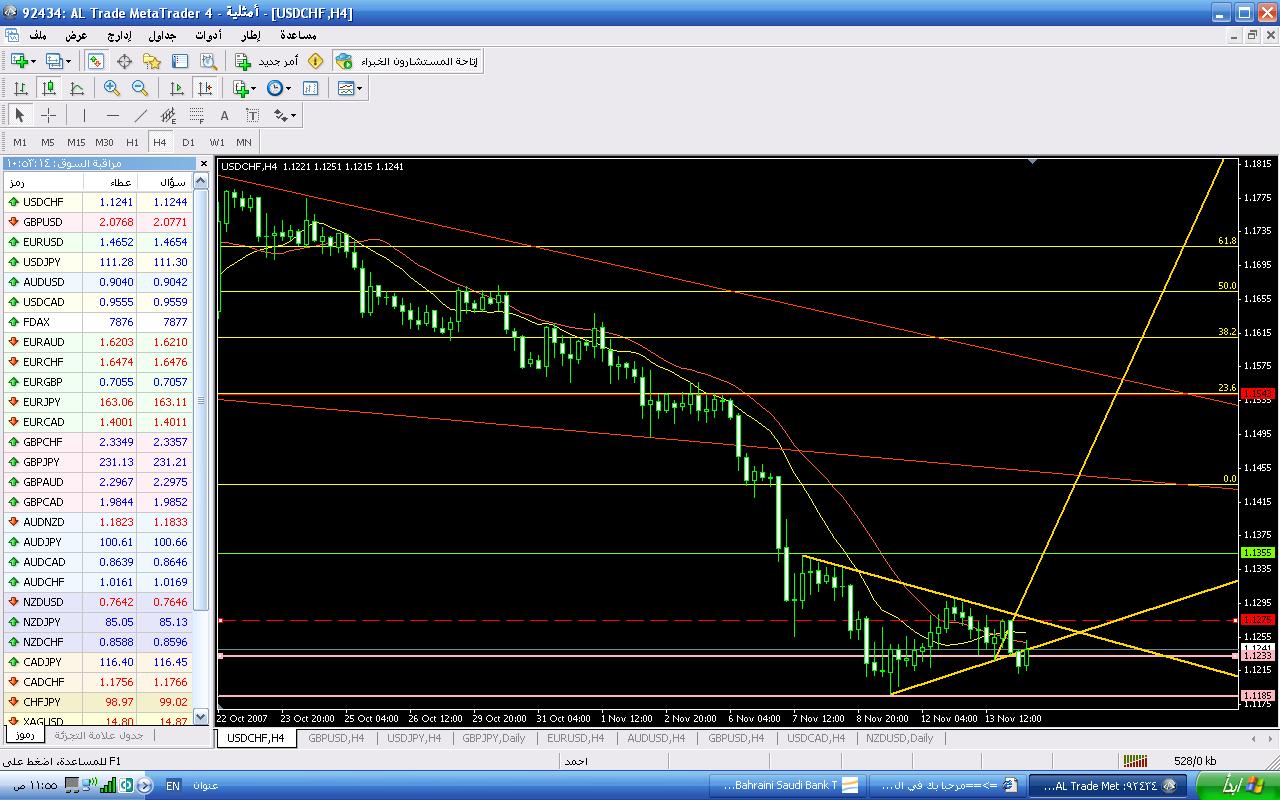Image resolution: width=1280 pixels, height=800 pixels.
Task: Expand the chart periodicity clock dropdown
Action: click(x=280, y=88)
